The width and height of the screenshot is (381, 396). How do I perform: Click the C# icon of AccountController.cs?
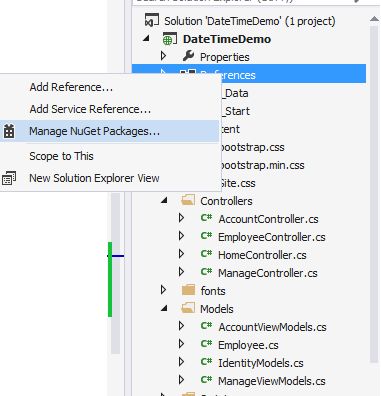tap(207, 218)
